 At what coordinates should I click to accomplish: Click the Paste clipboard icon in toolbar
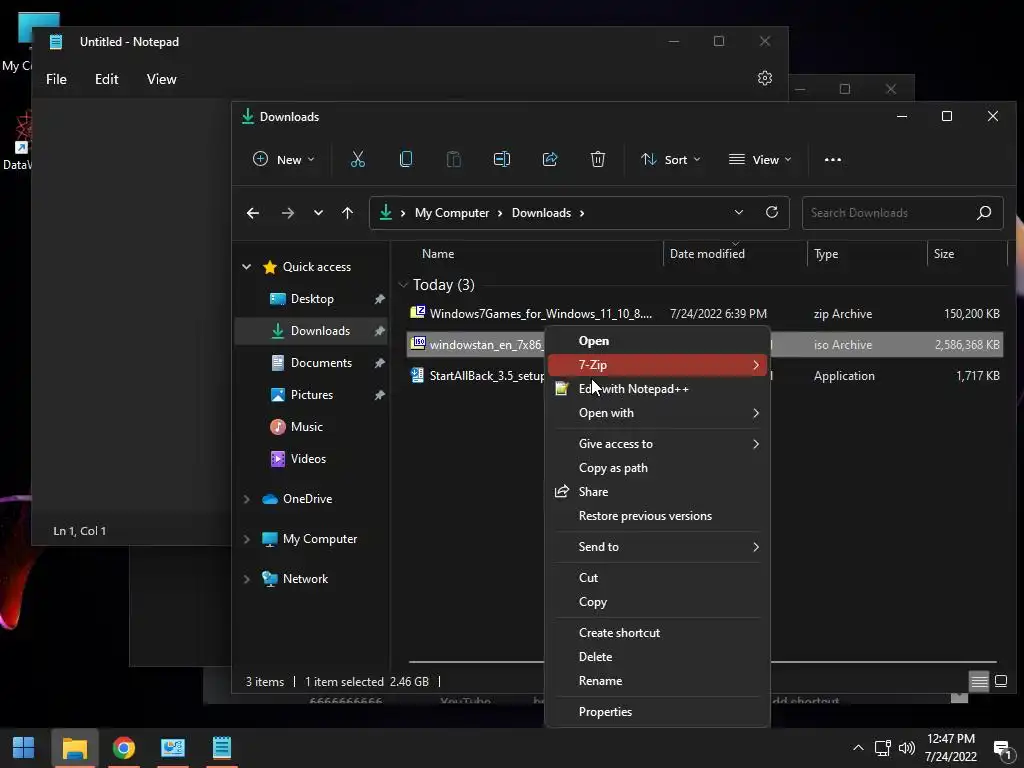tap(453, 159)
